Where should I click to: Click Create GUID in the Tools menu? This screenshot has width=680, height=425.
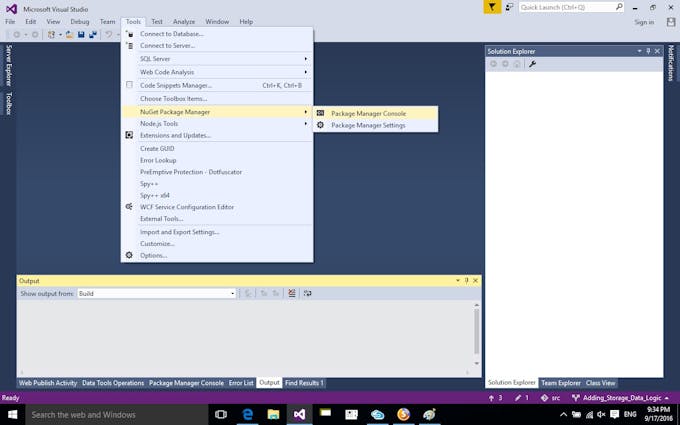tap(217, 148)
